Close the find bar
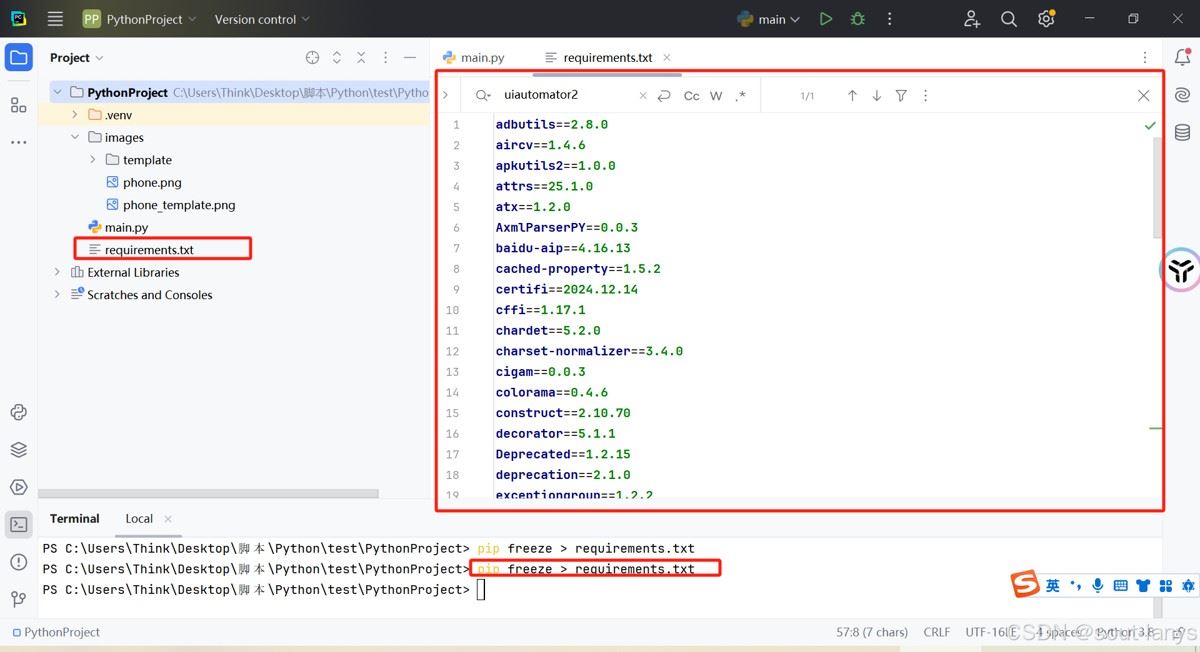The width and height of the screenshot is (1200, 652). [x=1143, y=96]
